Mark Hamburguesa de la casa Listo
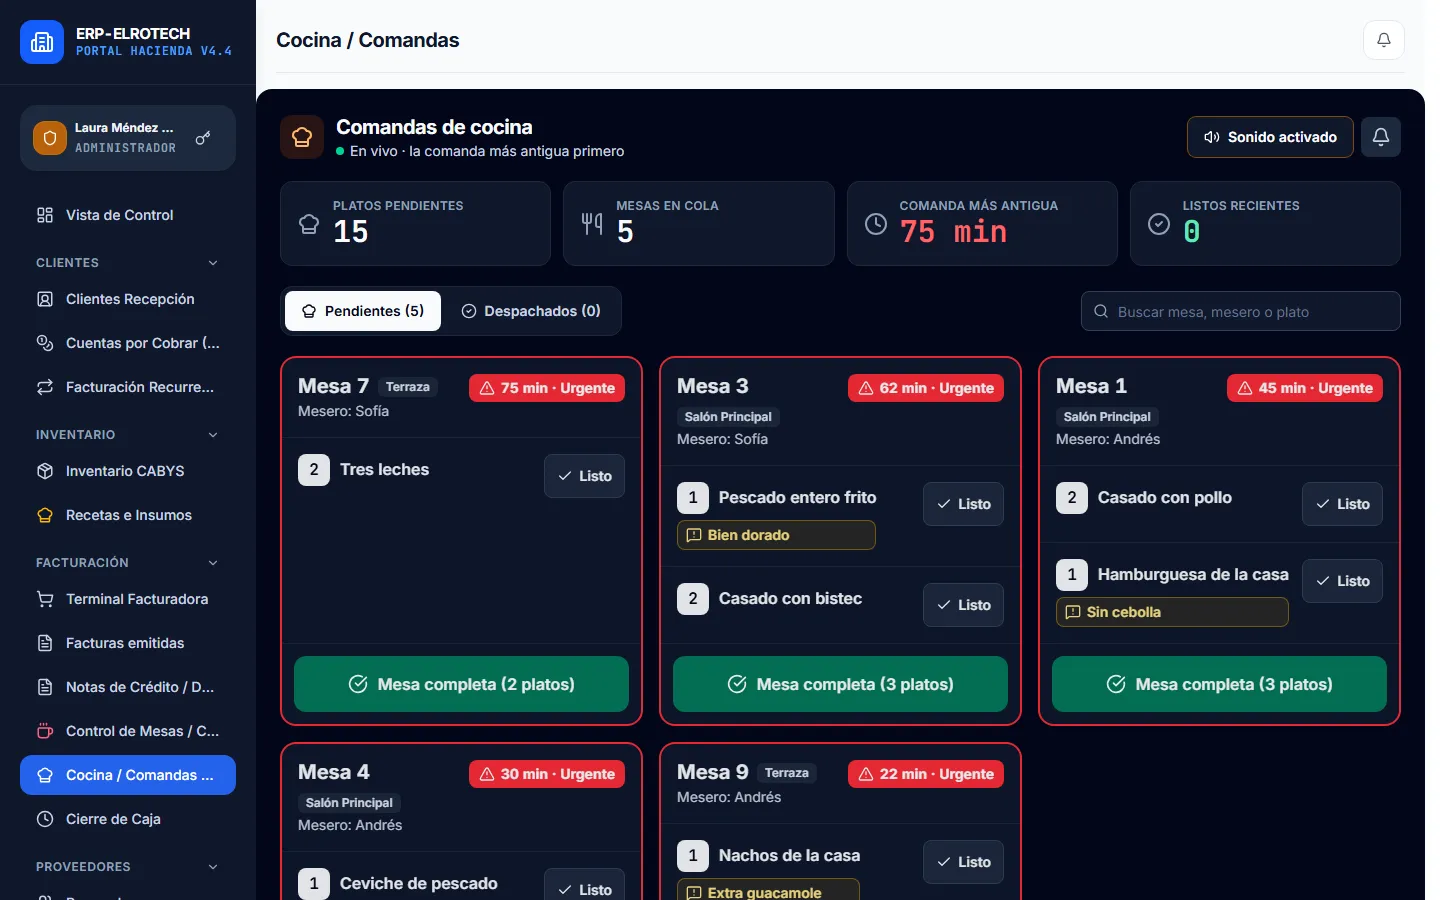This screenshot has width=1440, height=900. pyautogui.click(x=1343, y=581)
